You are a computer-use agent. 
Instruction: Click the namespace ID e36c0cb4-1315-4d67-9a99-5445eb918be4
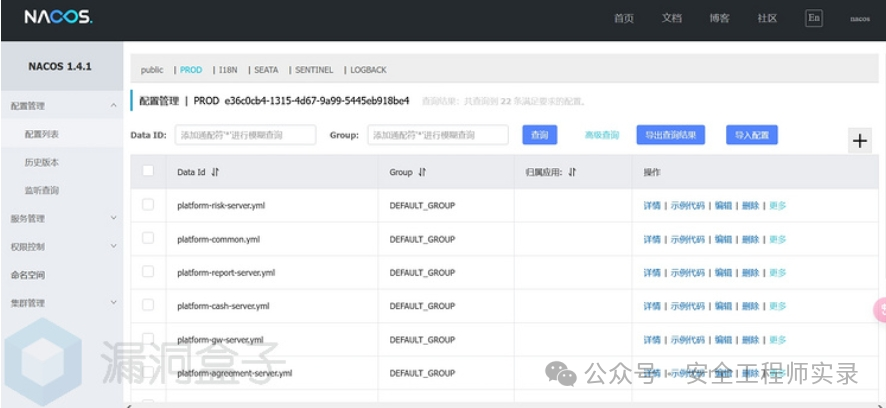pyautogui.click(x=316, y=102)
